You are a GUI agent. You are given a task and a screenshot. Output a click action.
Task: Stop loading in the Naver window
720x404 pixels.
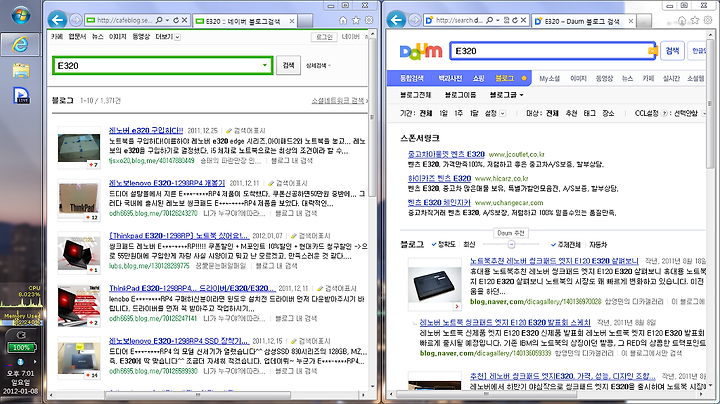coord(184,20)
